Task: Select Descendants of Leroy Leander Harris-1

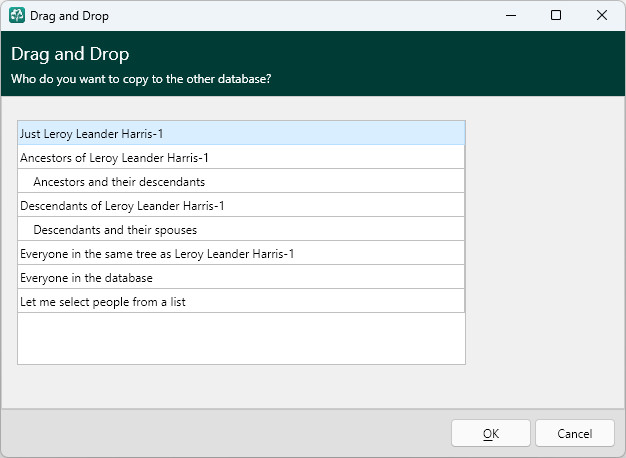Action: click(x=241, y=205)
